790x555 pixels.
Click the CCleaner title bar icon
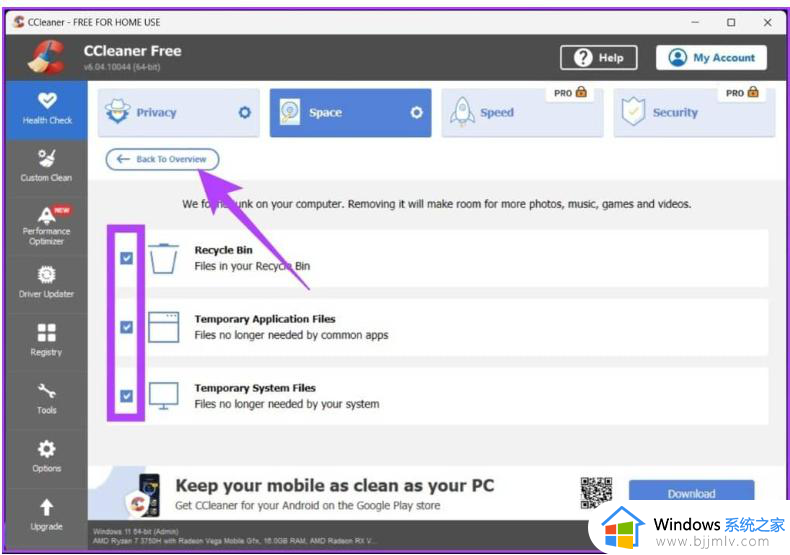coord(19,22)
